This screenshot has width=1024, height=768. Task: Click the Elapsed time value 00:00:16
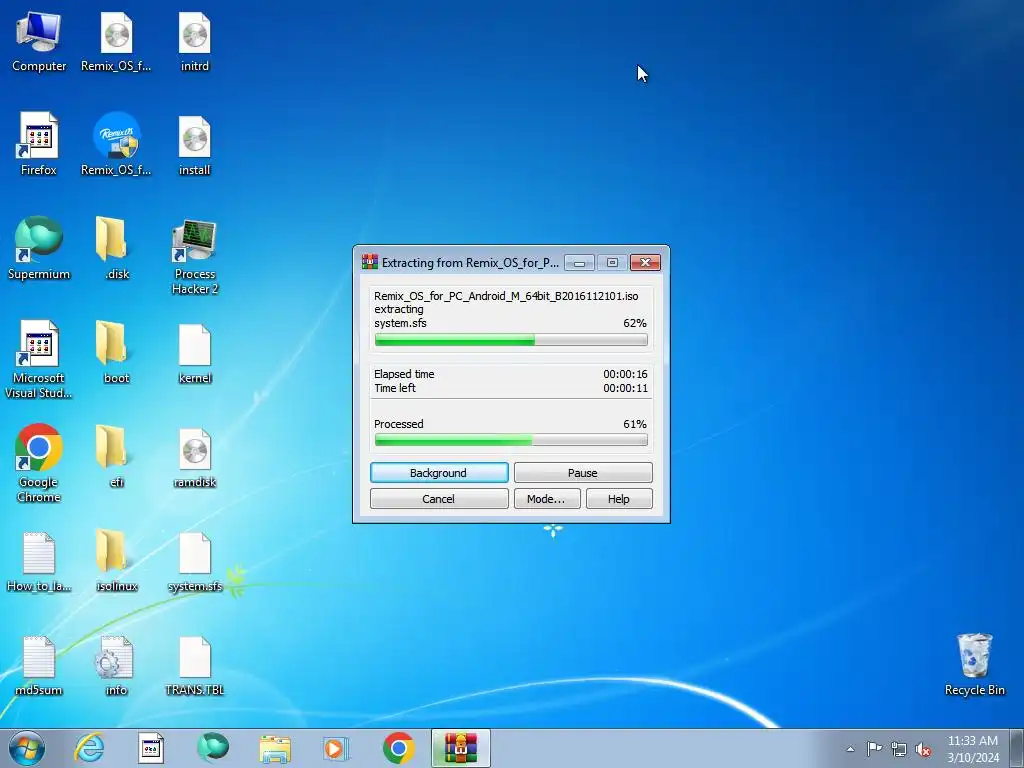coord(625,374)
